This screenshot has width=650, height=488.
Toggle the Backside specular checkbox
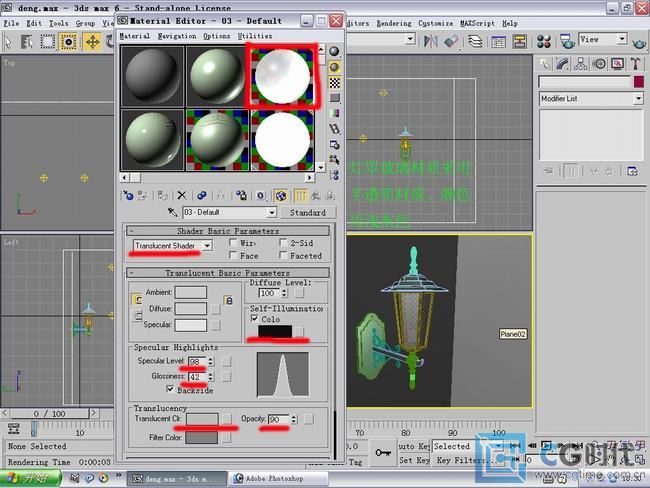[170, 389]
